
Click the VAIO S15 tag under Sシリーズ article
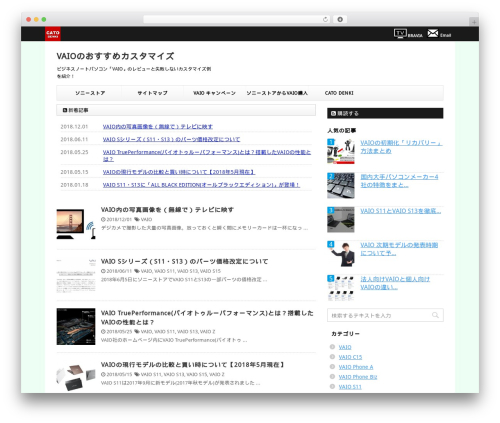210,271
